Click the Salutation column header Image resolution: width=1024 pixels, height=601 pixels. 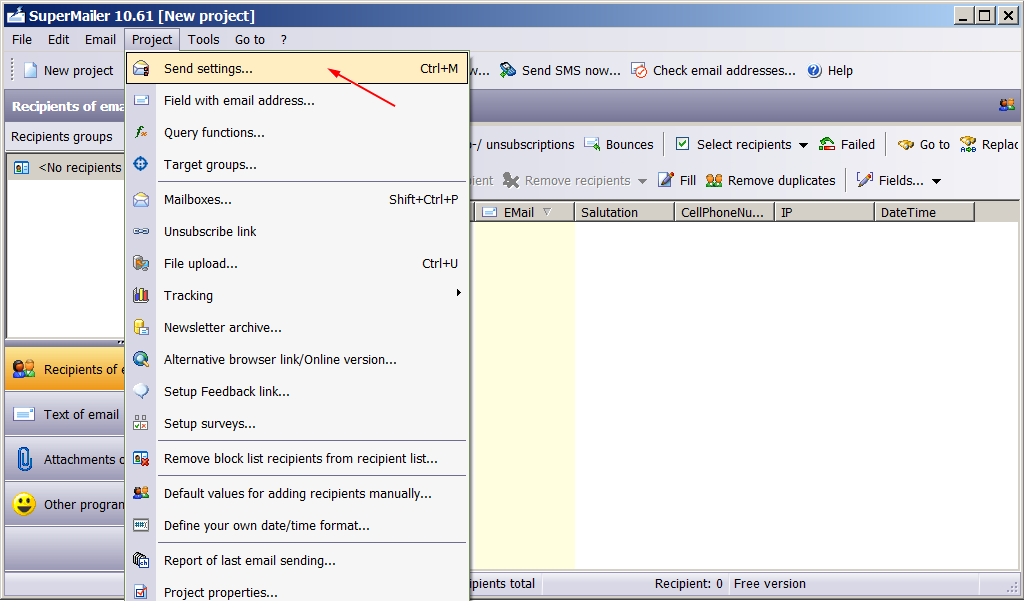622,212
